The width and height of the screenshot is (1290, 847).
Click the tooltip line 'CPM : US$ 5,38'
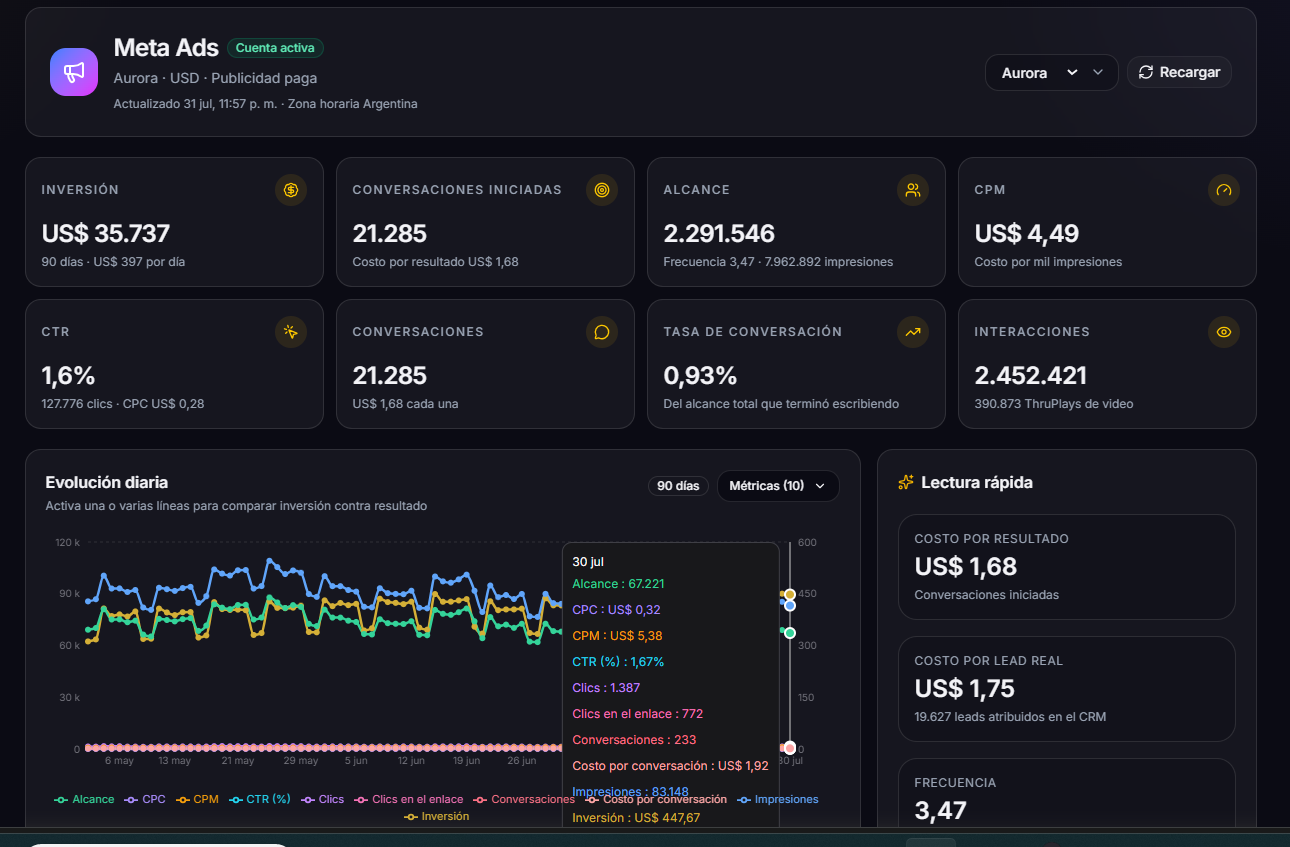[x=617, y=636]
